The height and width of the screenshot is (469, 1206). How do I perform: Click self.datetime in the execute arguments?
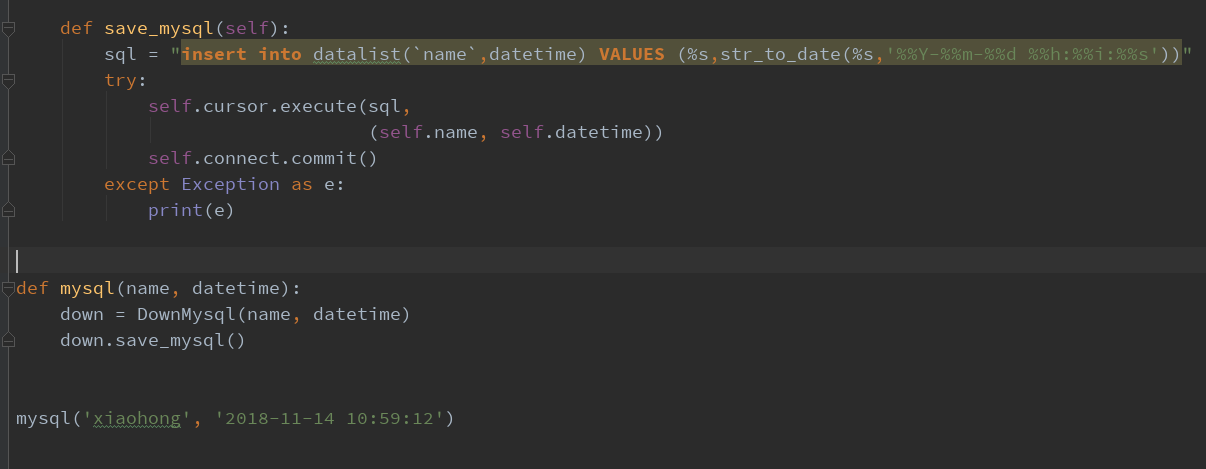[x=571, y=132]
